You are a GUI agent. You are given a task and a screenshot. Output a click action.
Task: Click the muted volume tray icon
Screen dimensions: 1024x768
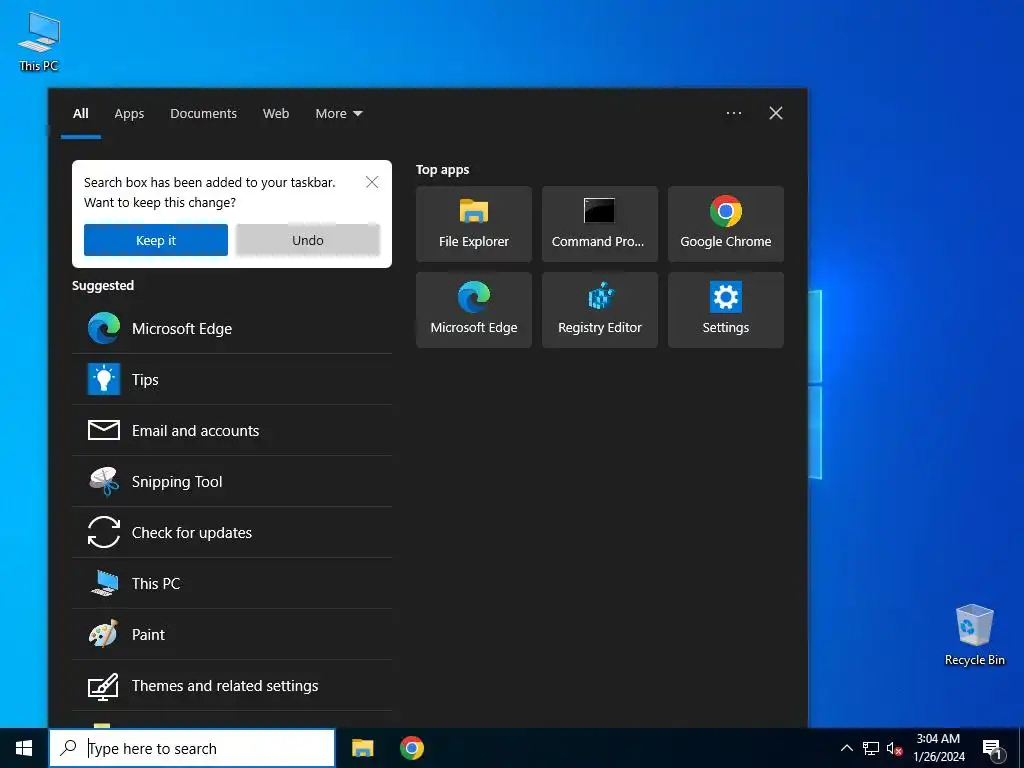coord(894,748)
